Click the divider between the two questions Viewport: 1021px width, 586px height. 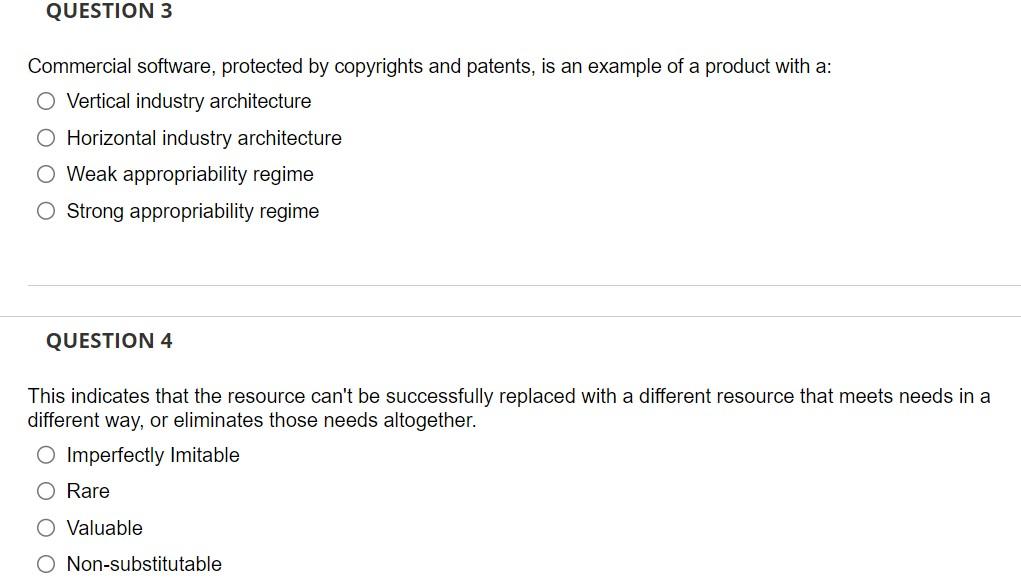click(510, 282)
